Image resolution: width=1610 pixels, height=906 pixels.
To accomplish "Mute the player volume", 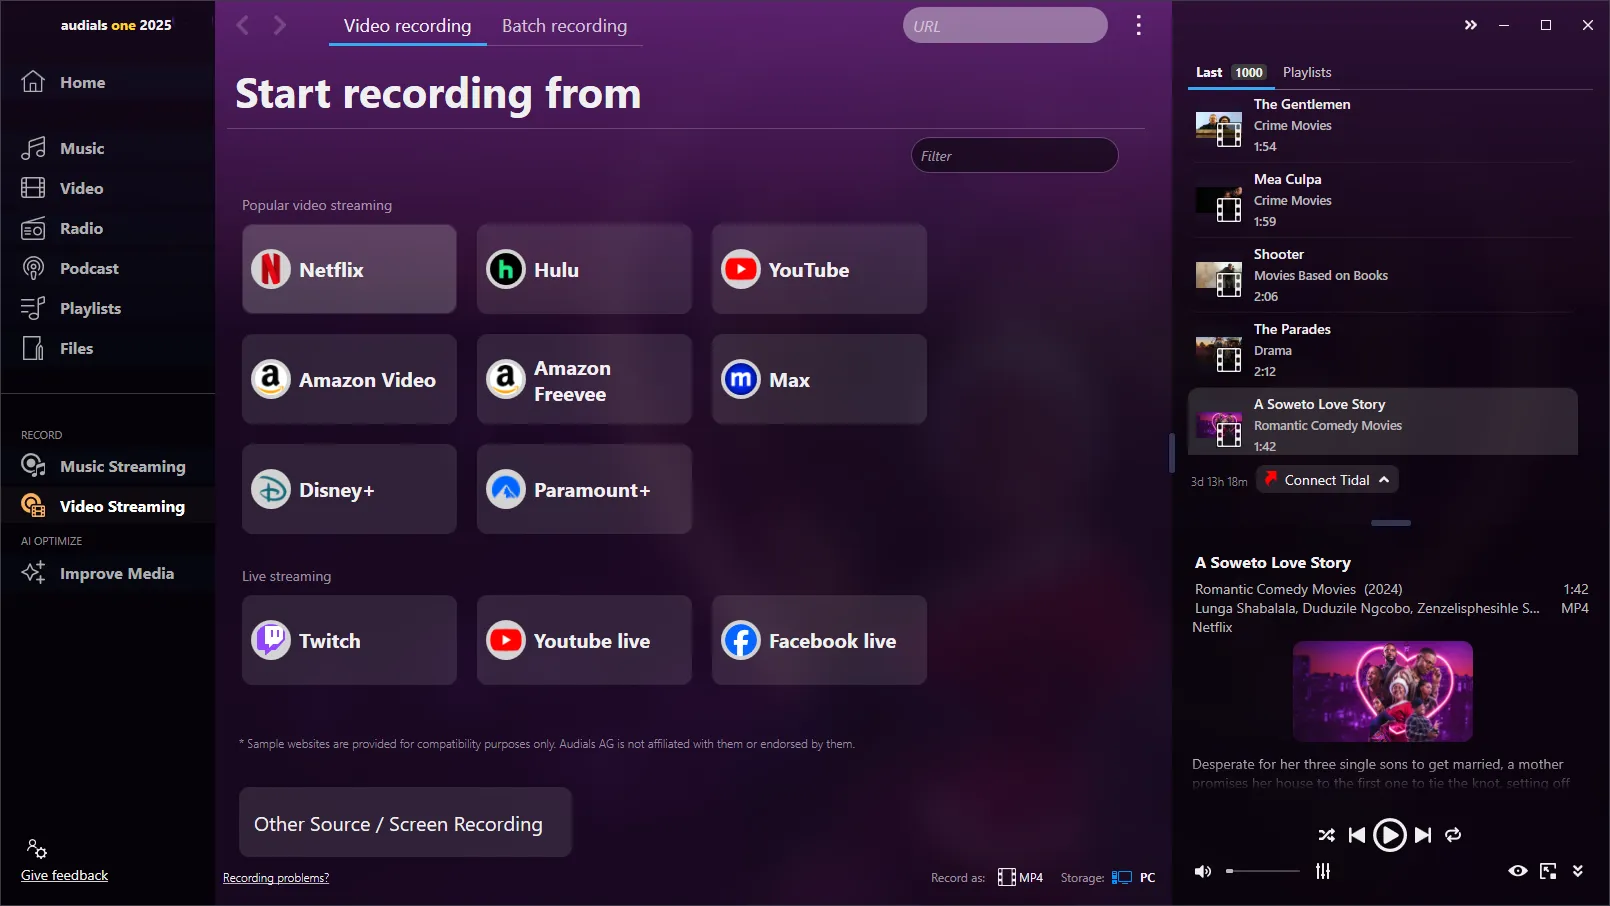I will coord(1203,871).
